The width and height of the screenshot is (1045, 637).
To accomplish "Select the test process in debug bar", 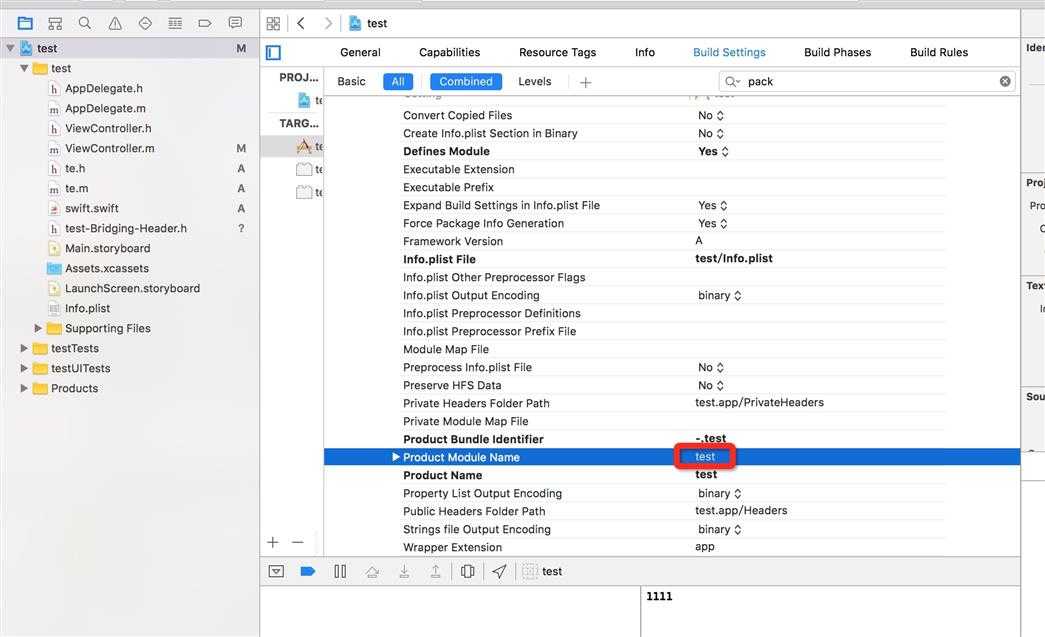I will [x=542, y=571].
